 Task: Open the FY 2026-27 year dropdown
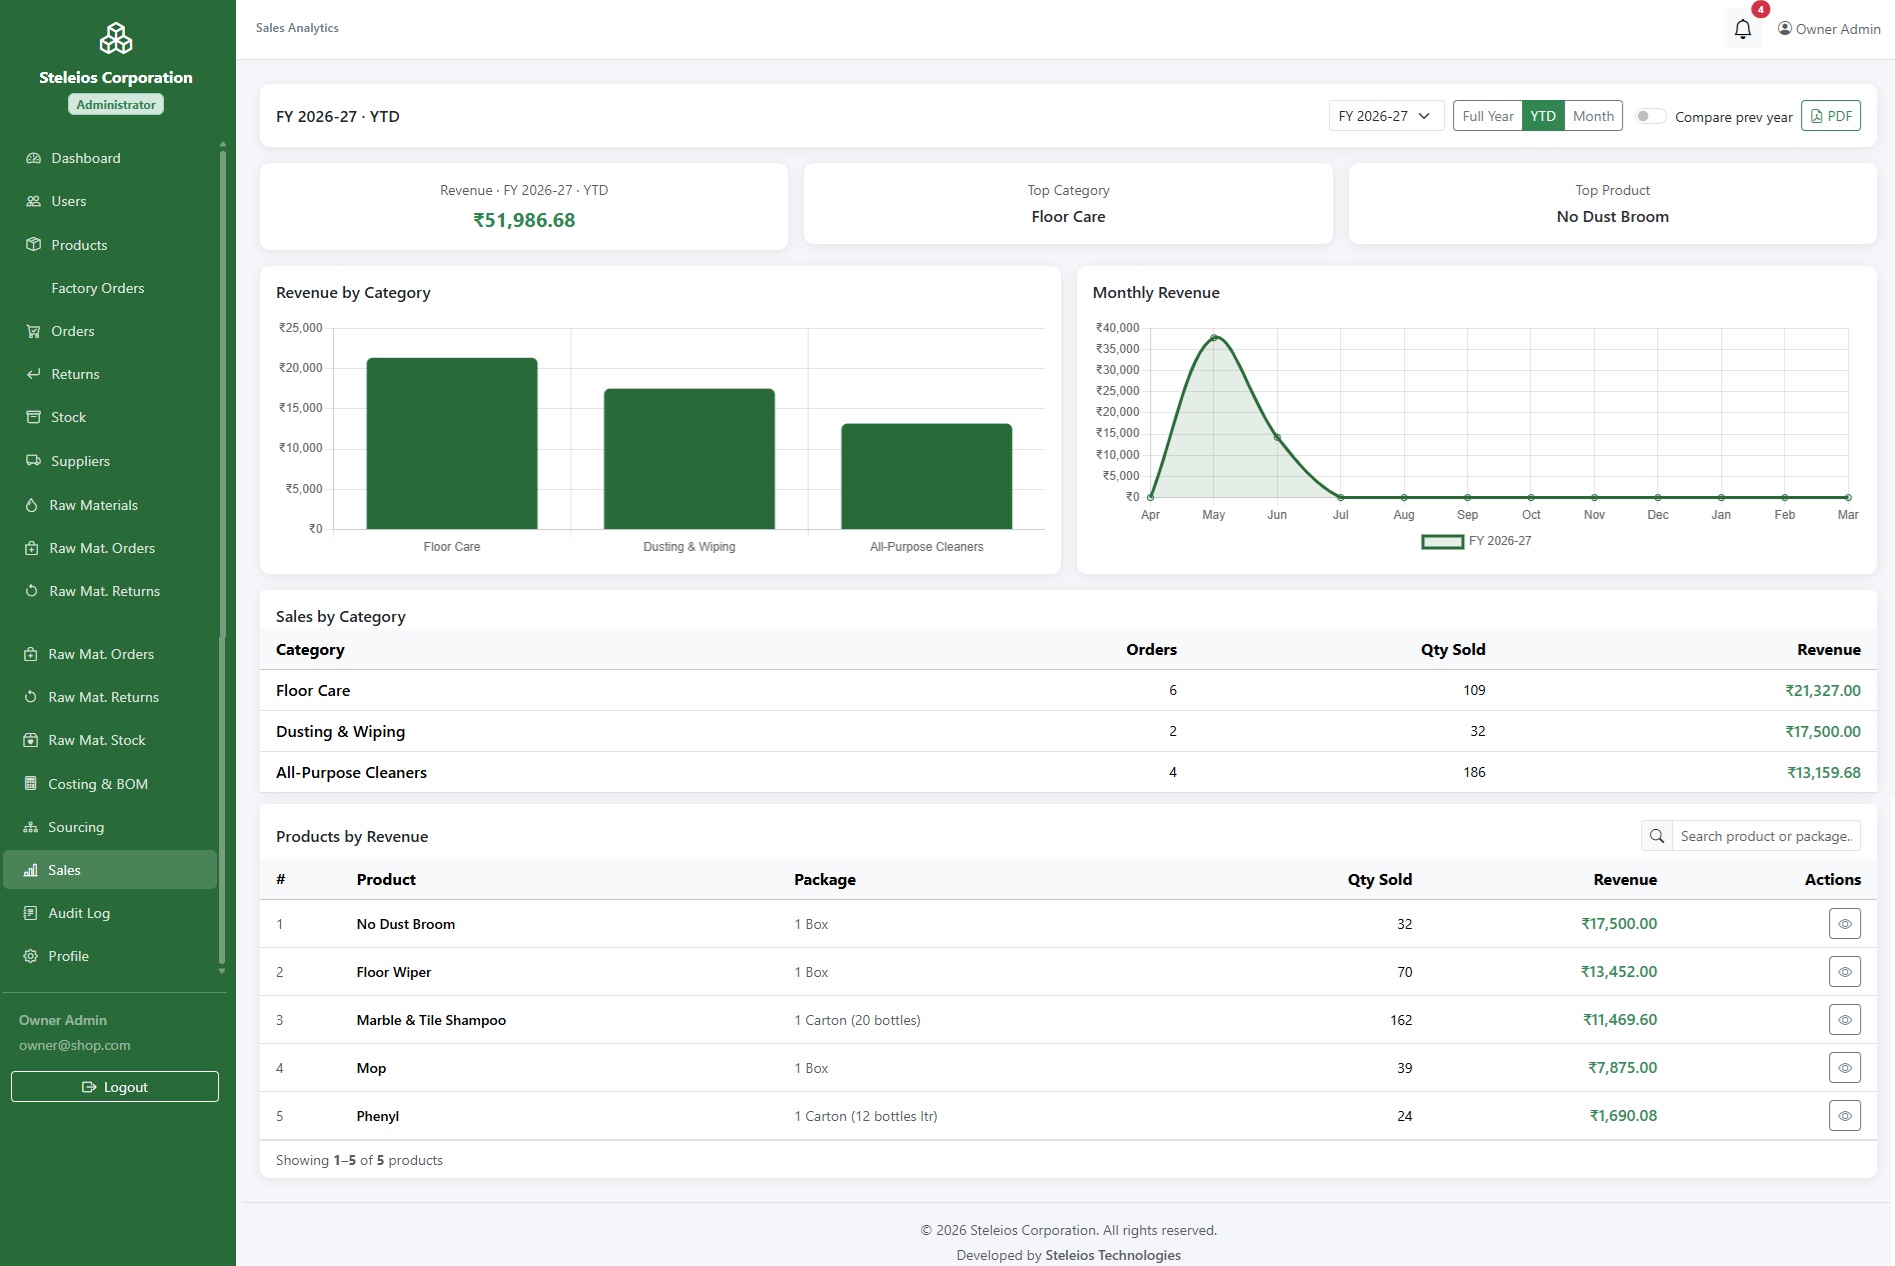tap(1386, 116)
